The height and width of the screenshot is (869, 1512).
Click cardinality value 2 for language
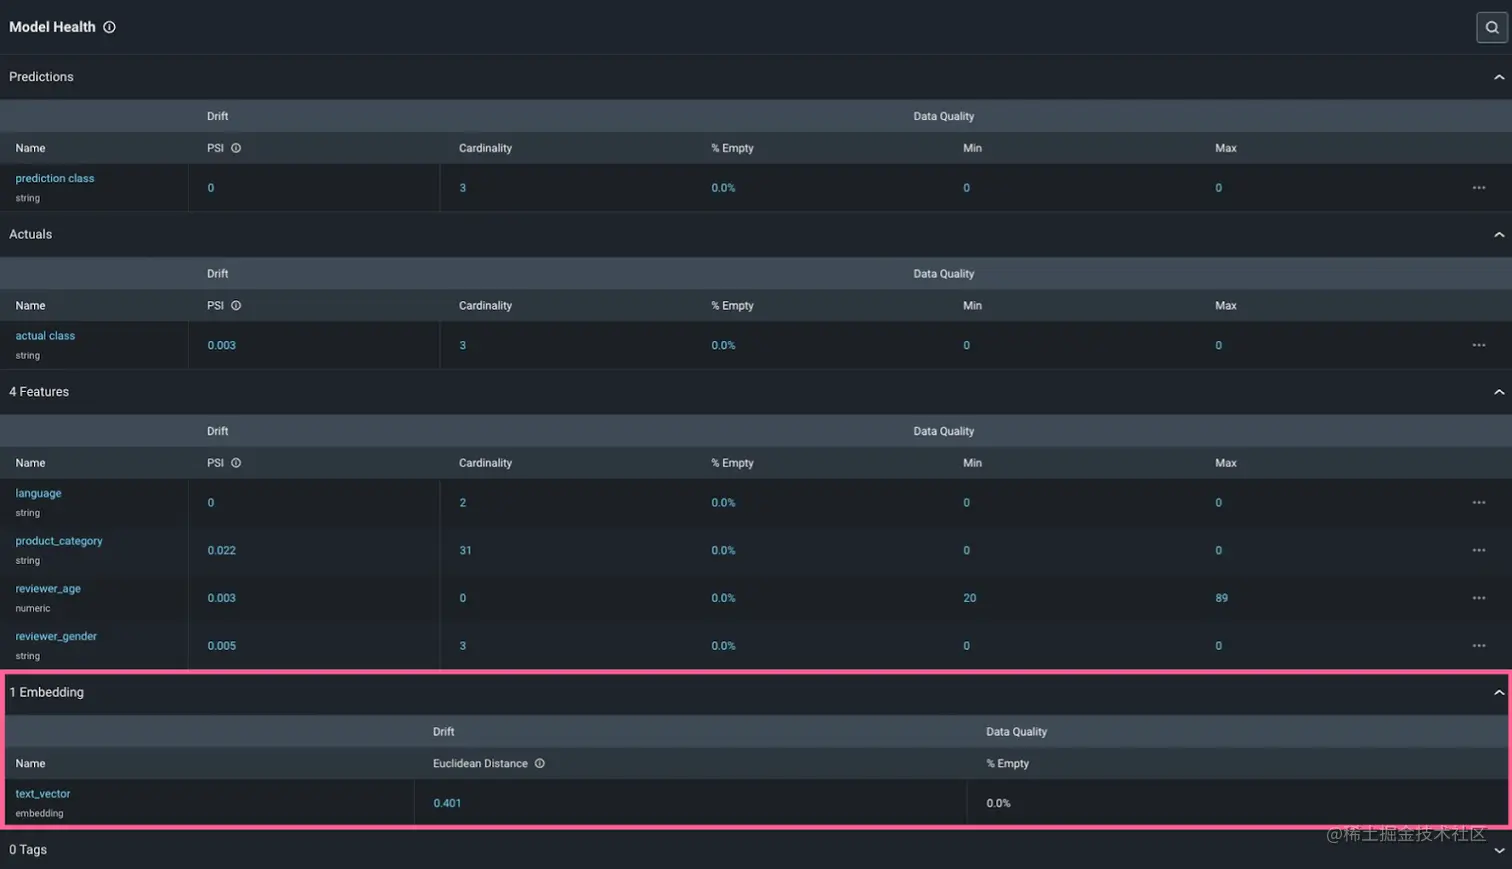point(463,503)
